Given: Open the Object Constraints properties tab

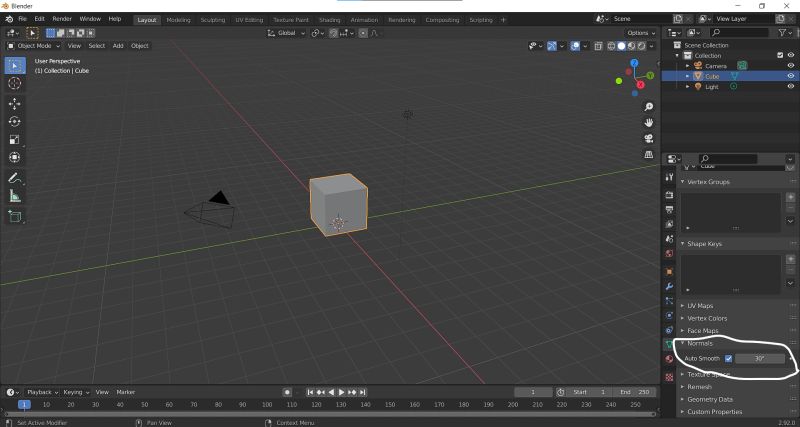Looking at the screenshot, I should coord(669,331).
